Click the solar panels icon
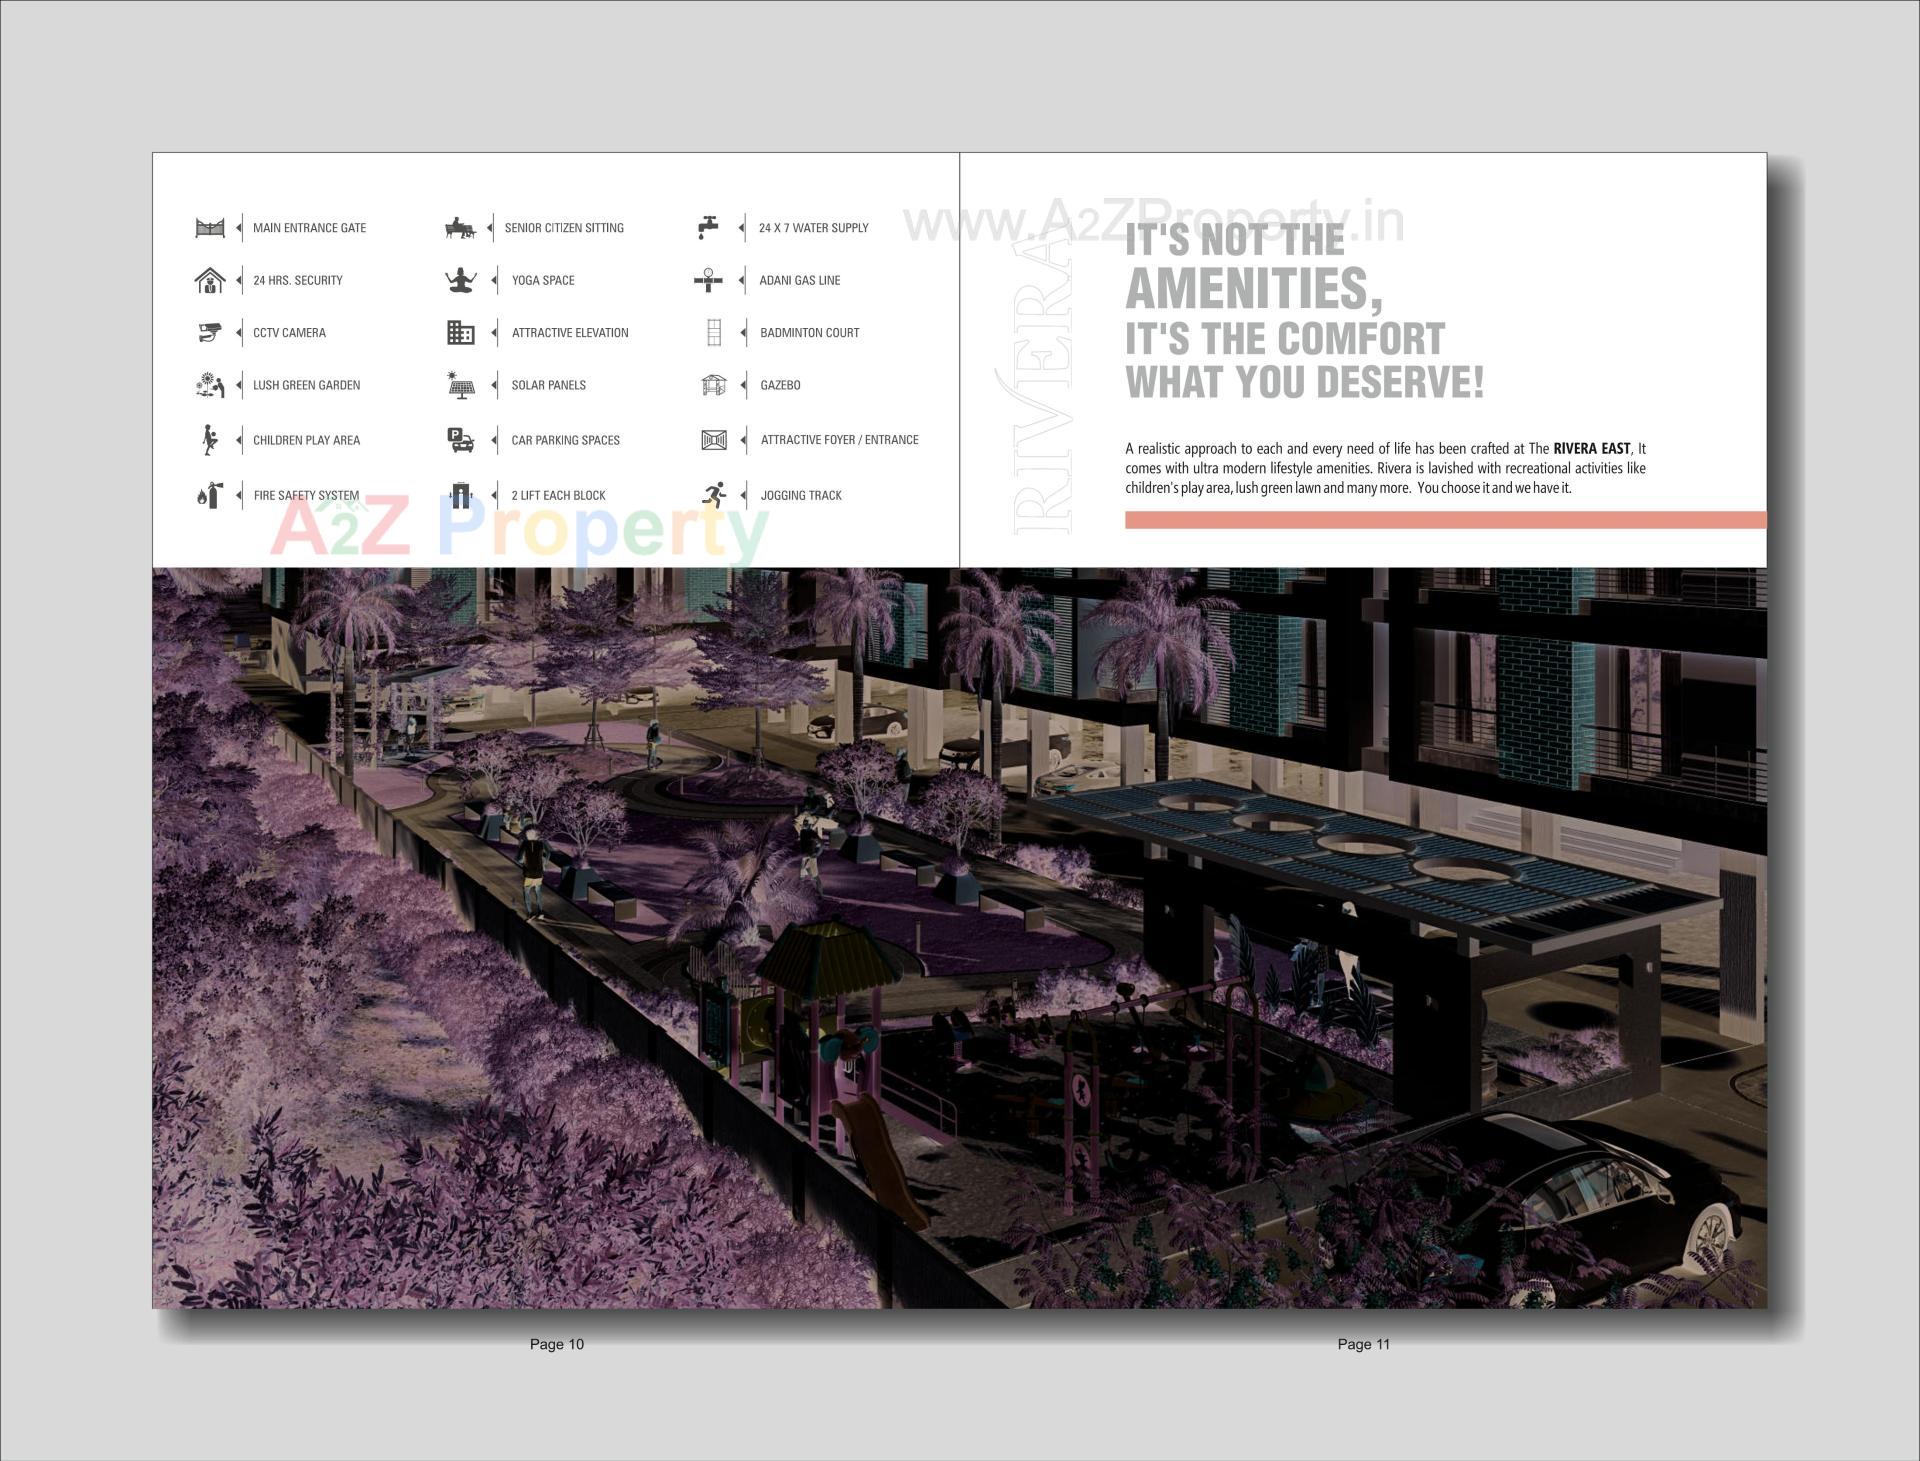 460,385
